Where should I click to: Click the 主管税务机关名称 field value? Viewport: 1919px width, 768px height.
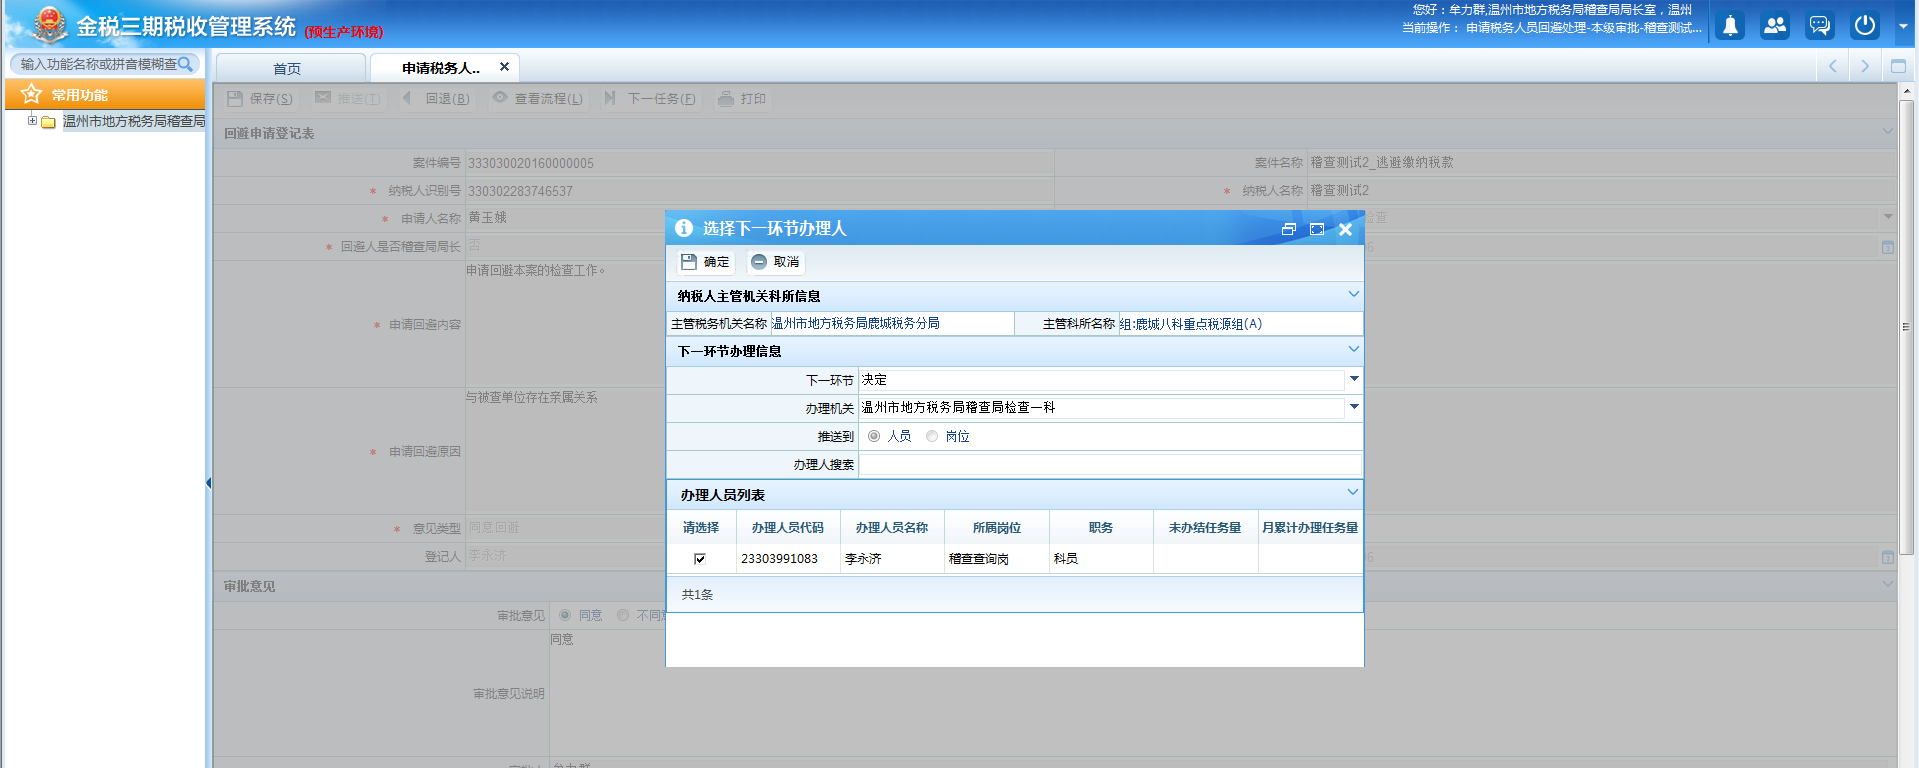coord(892,324)
